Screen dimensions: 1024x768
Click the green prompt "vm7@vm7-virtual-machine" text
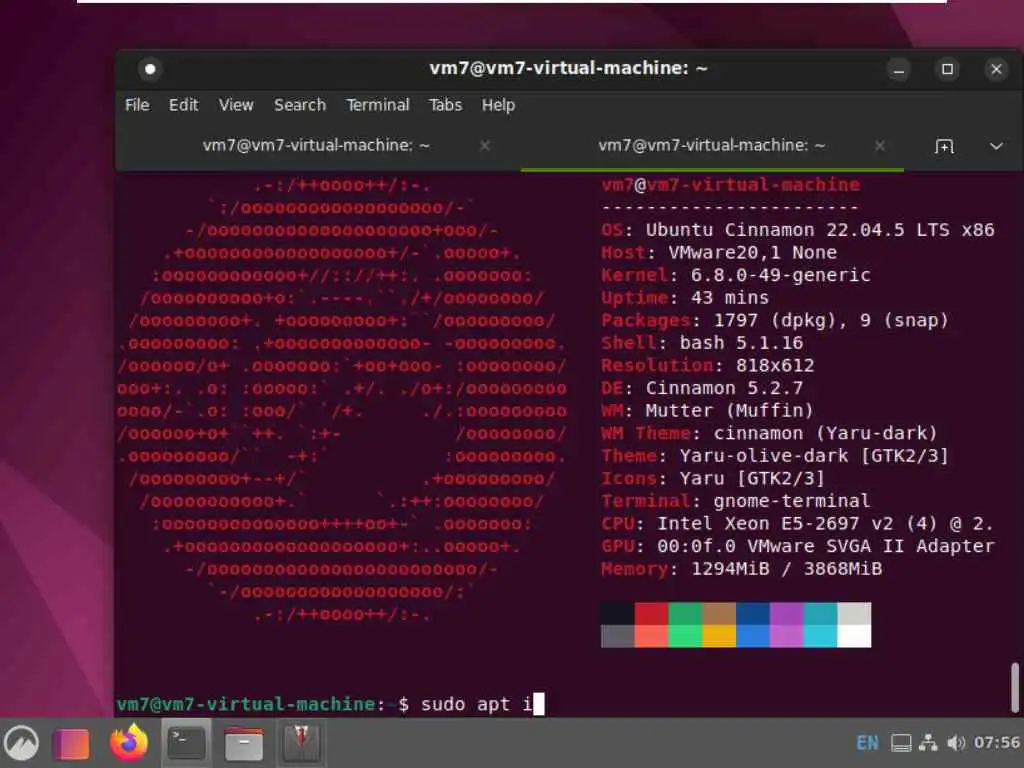point(246,704)
